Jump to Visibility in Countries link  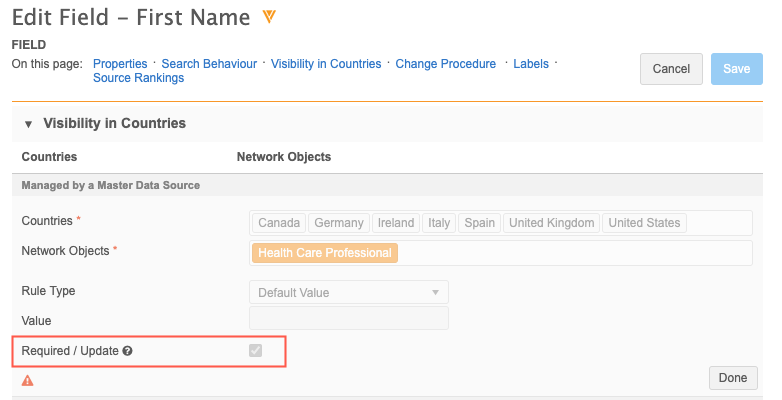tap(326, 64)
